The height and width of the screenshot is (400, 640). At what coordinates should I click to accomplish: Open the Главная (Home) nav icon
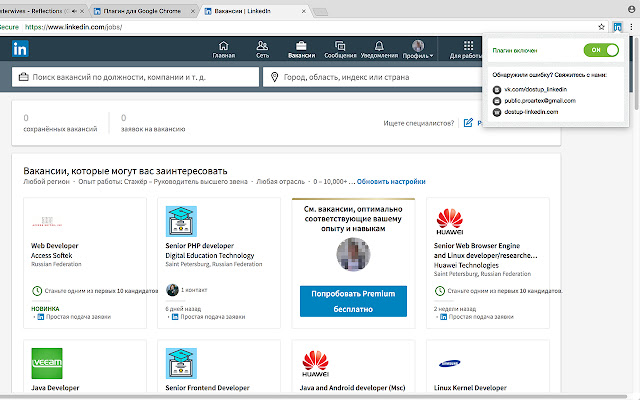(x=223, y=48)
